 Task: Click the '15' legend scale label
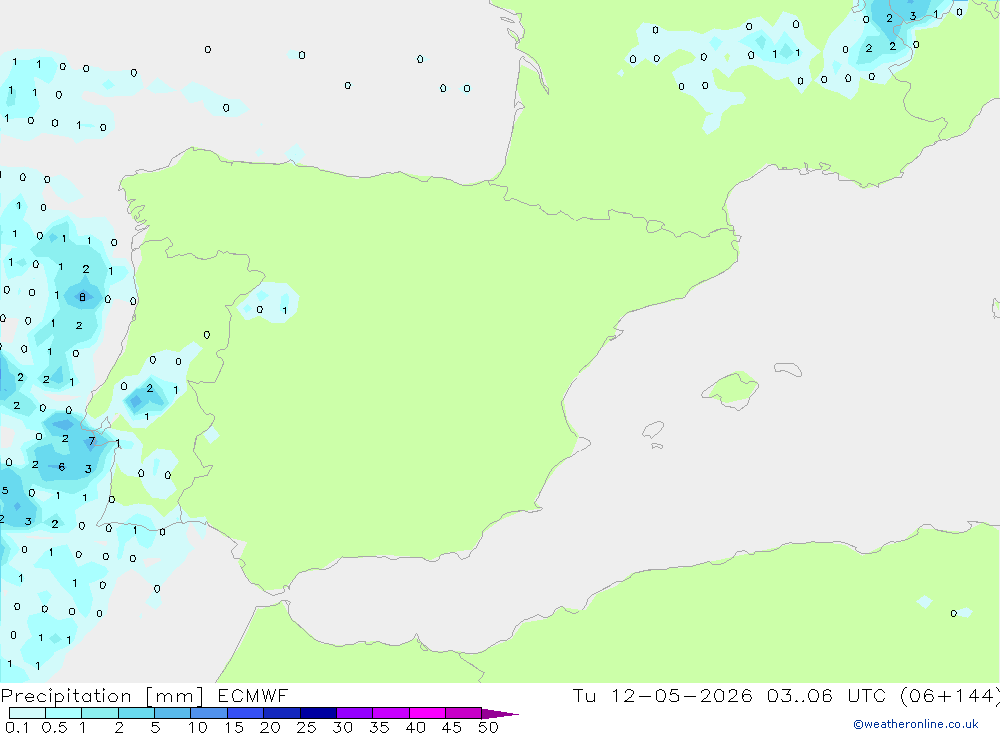click(234, 727)
